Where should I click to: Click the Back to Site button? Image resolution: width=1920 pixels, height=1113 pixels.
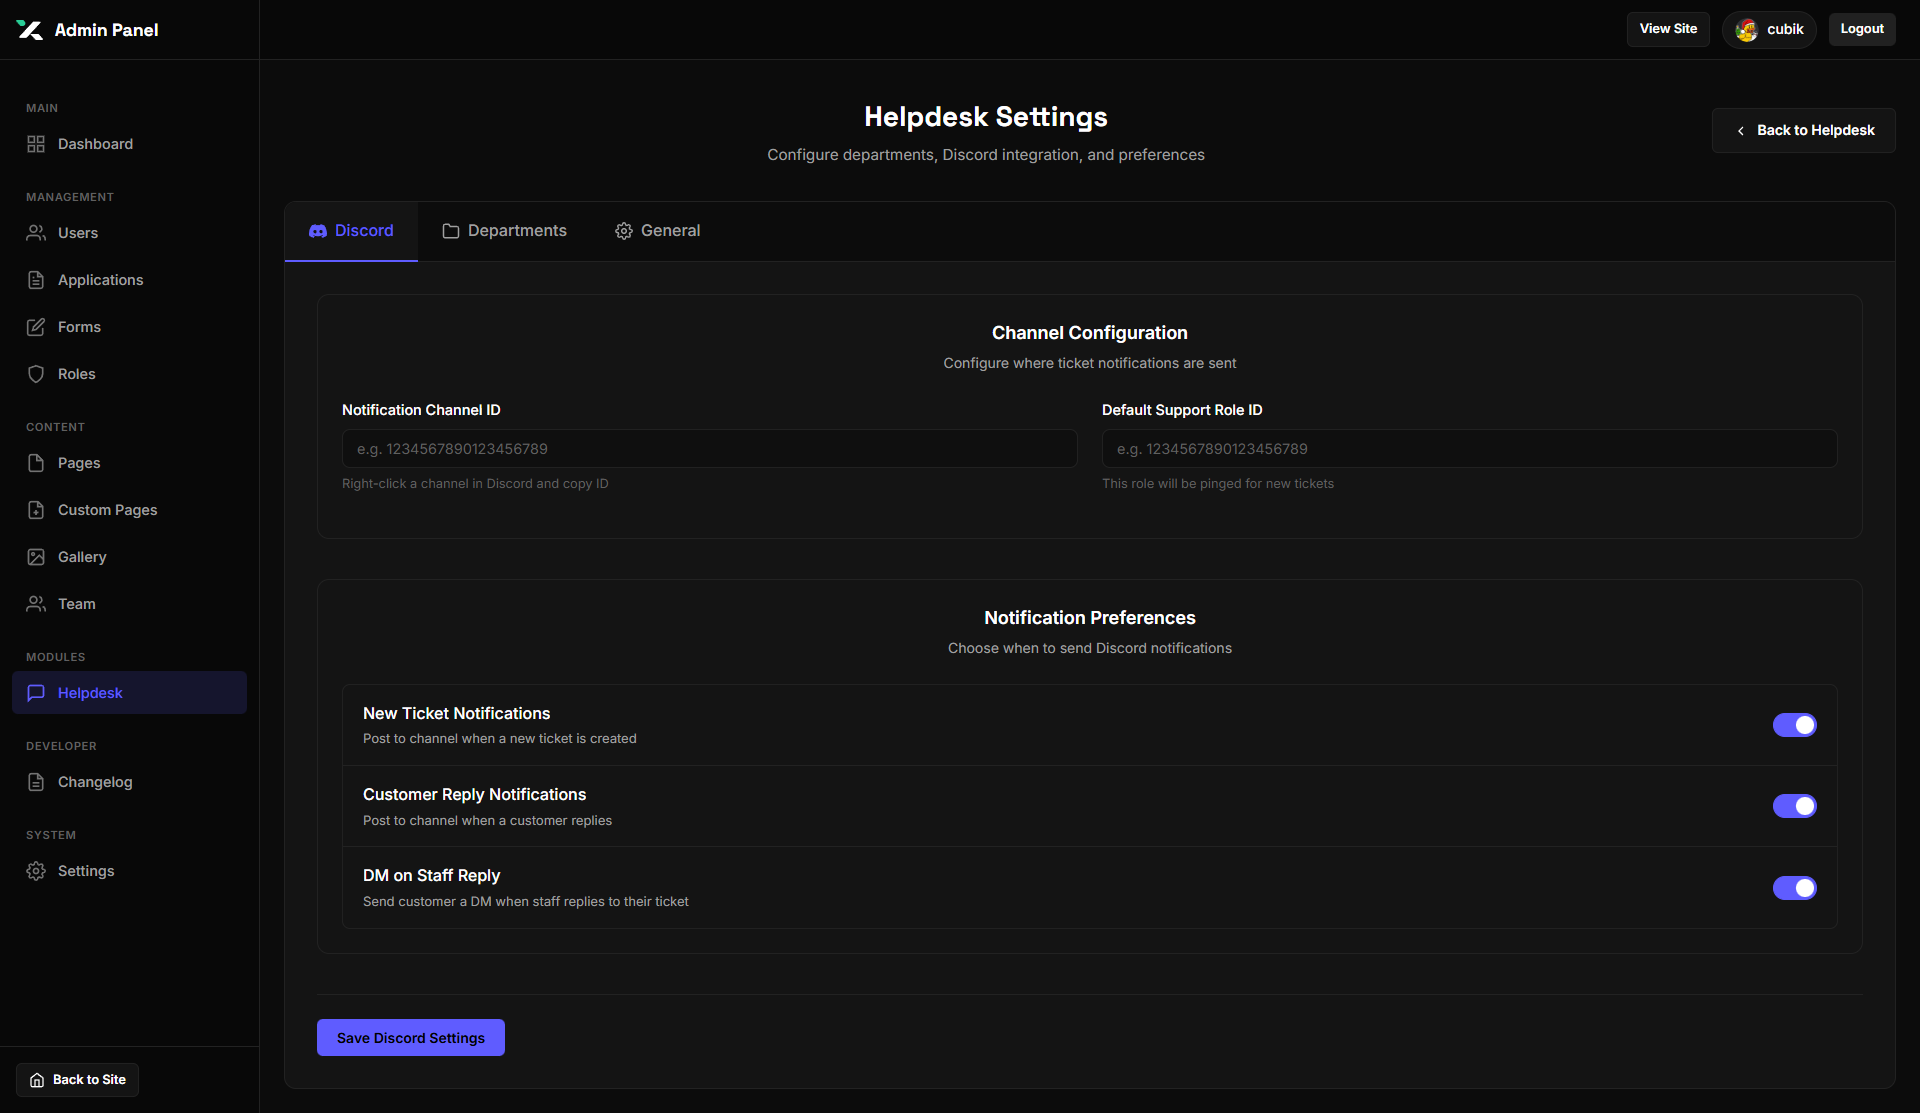click(77, 1080)
